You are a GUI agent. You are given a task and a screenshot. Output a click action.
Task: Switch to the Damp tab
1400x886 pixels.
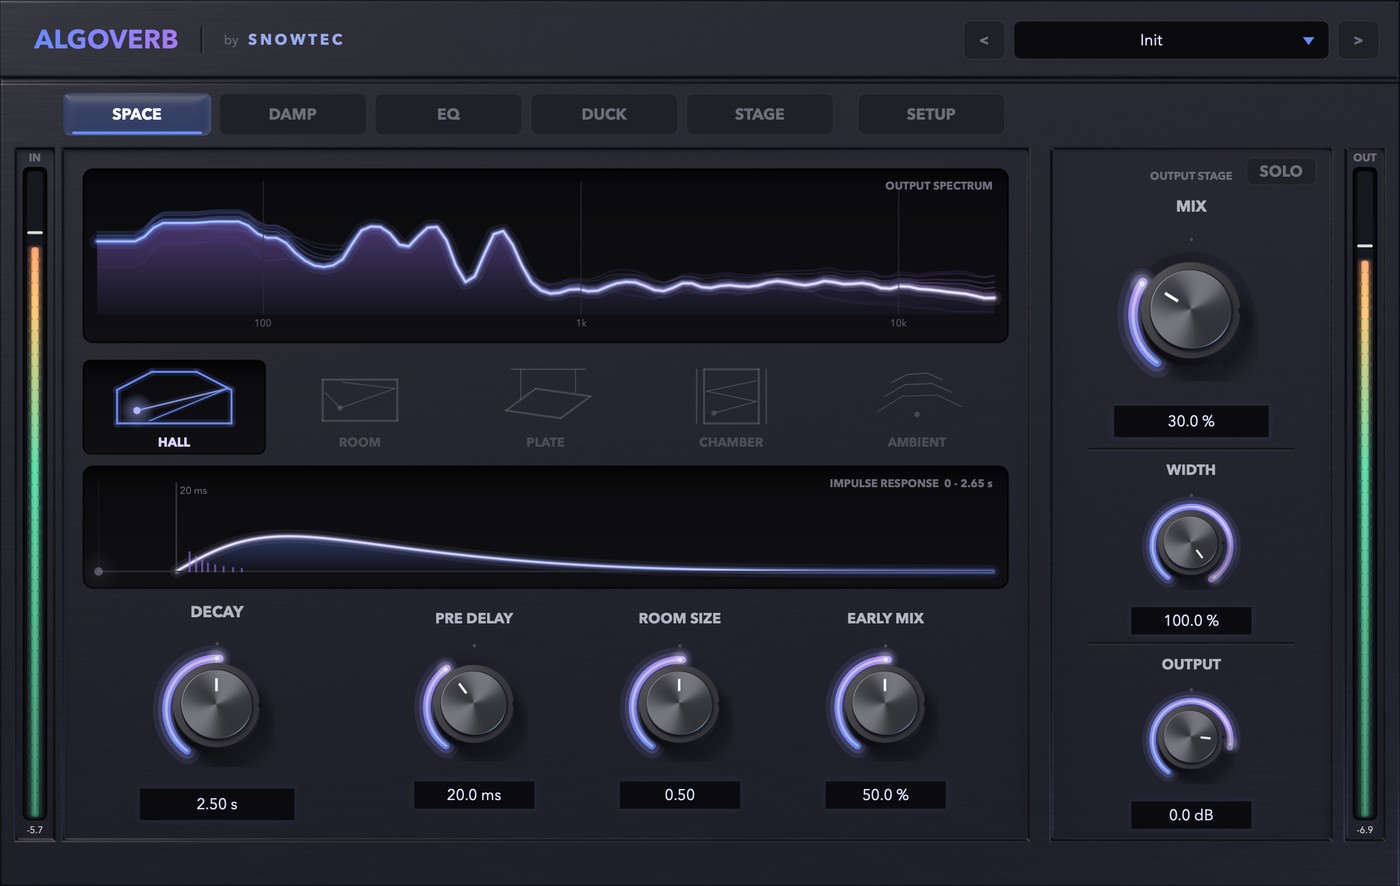pos(292,114)
